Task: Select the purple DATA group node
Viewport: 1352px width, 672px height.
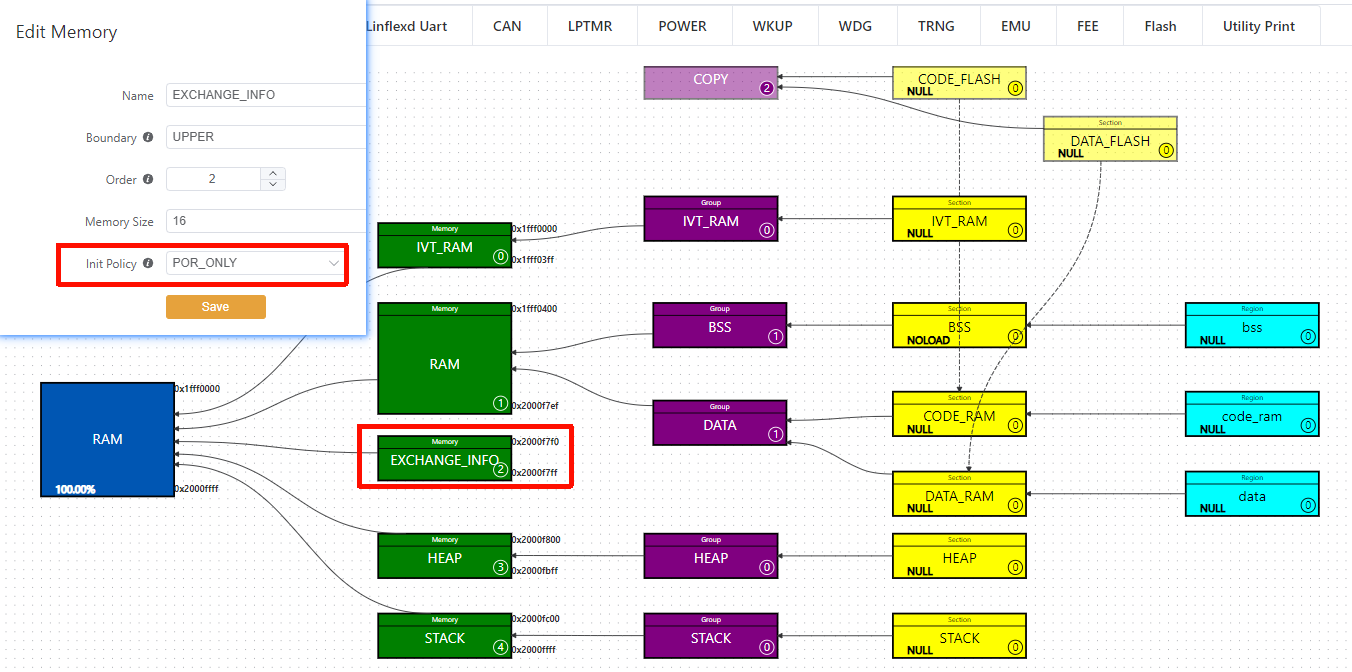Action: click(719, 424)
